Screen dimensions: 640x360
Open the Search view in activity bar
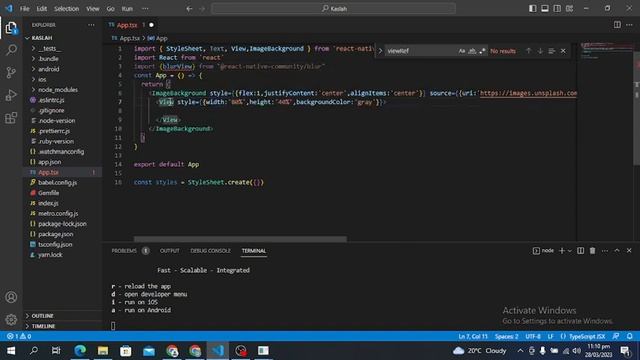[x=11, y=50]
